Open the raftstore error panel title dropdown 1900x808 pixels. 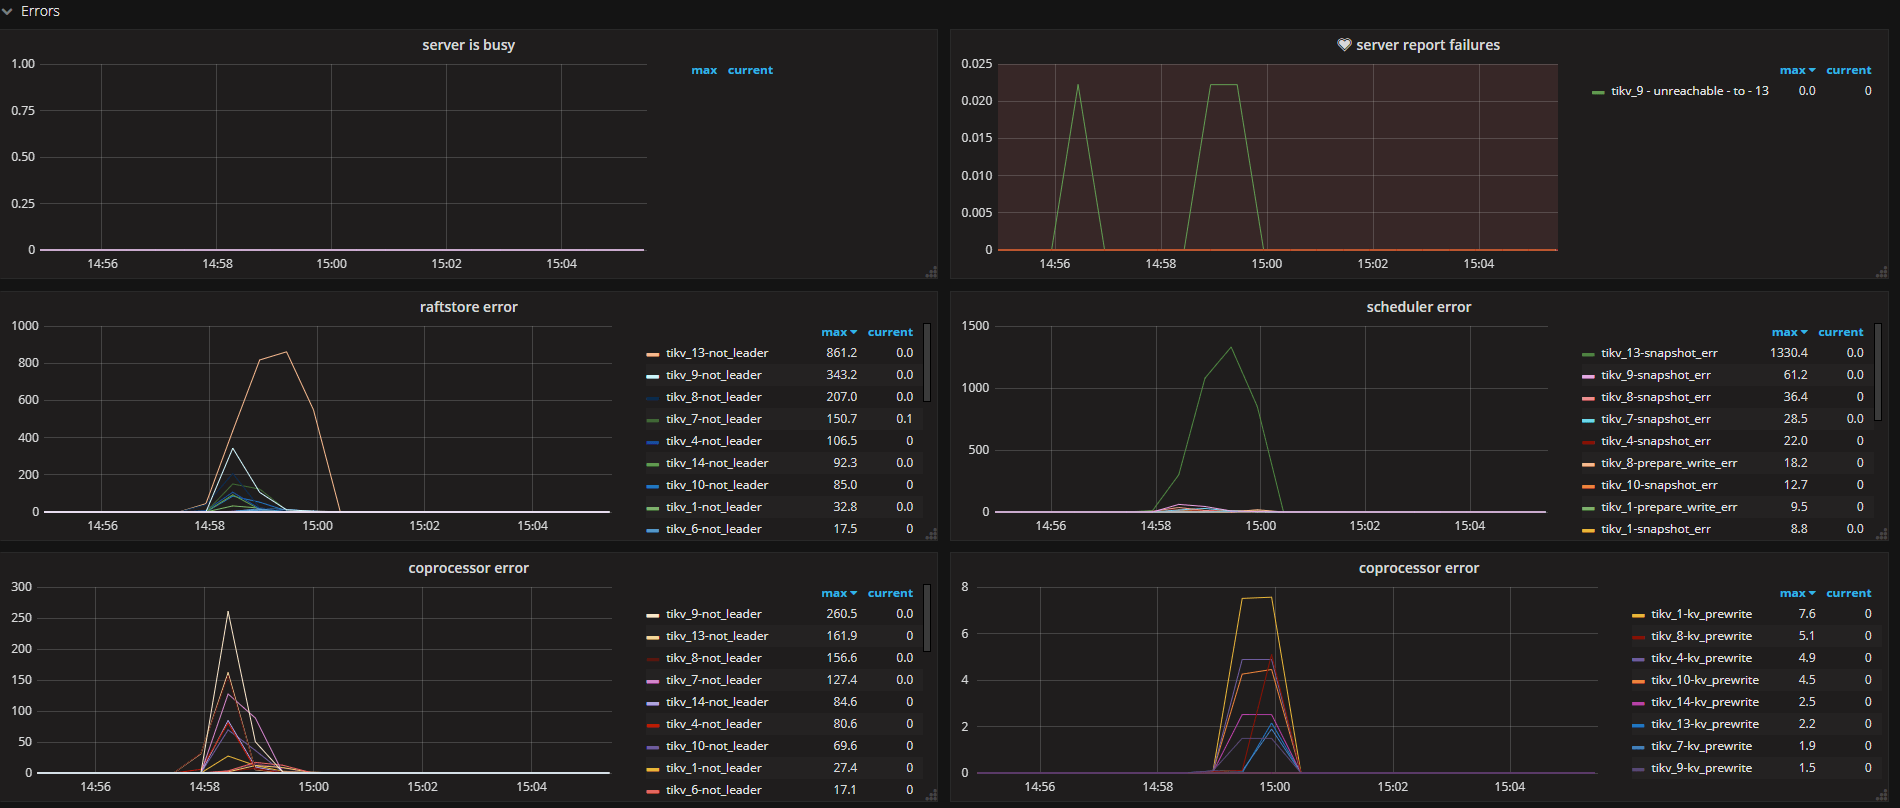point(468,307)
